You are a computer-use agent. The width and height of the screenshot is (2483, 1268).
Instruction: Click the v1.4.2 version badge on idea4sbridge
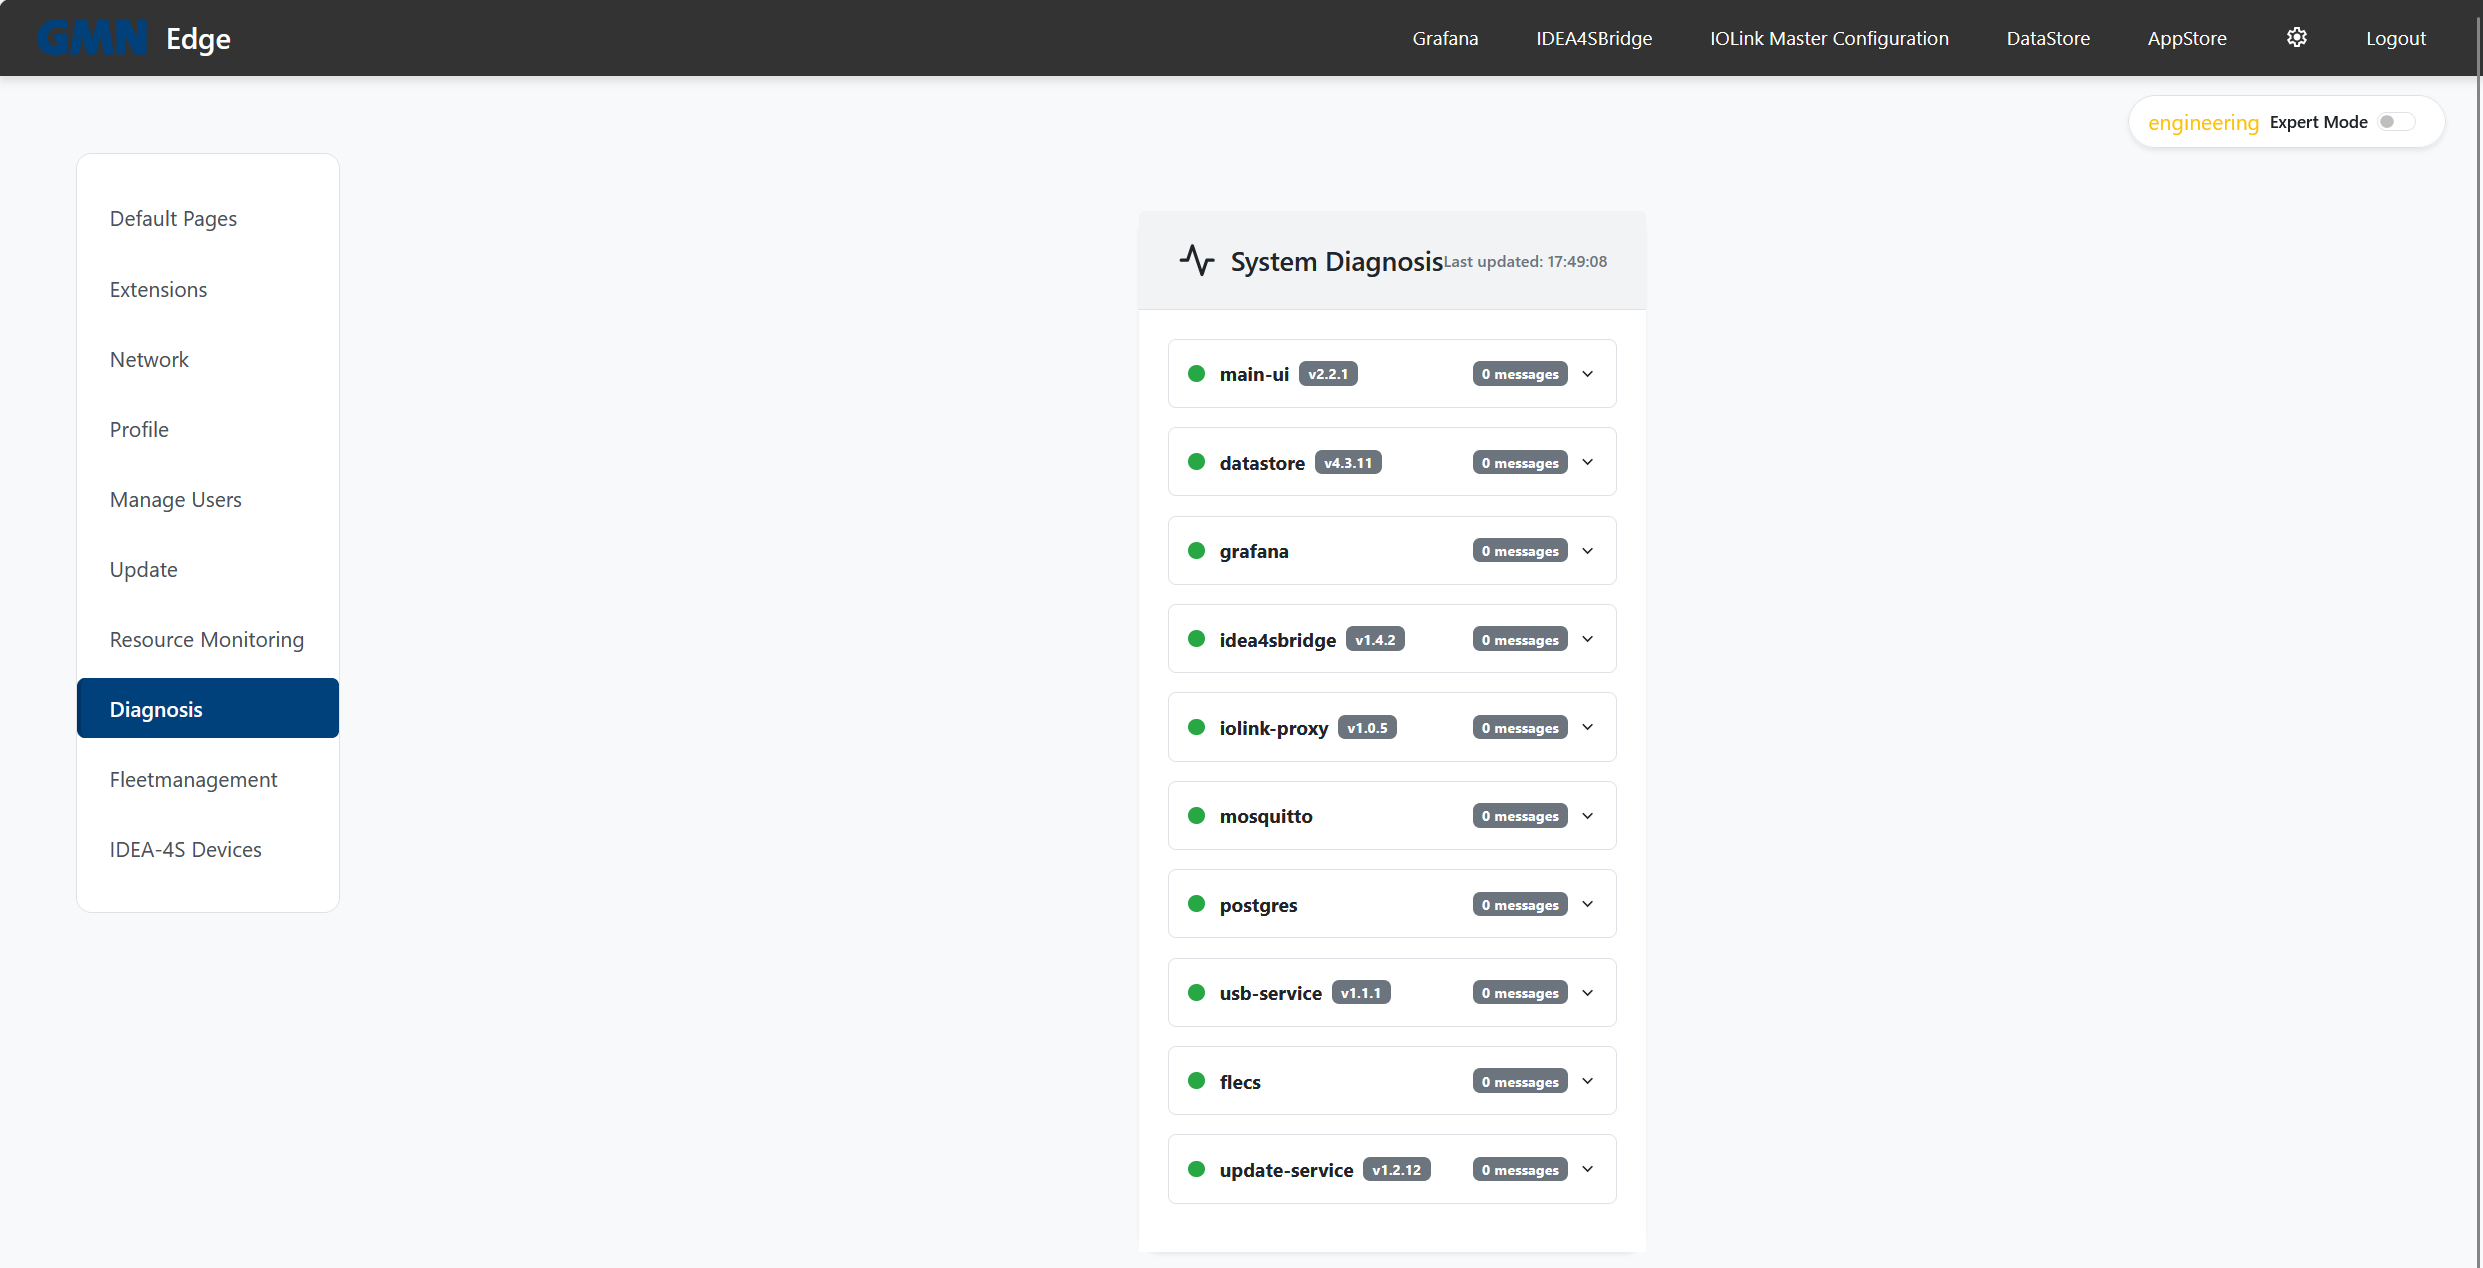point(1375,639)
